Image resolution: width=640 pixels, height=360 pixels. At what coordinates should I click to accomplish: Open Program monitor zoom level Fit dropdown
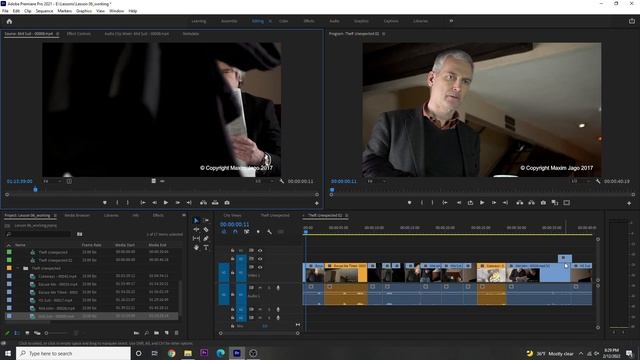coord(376,181)
